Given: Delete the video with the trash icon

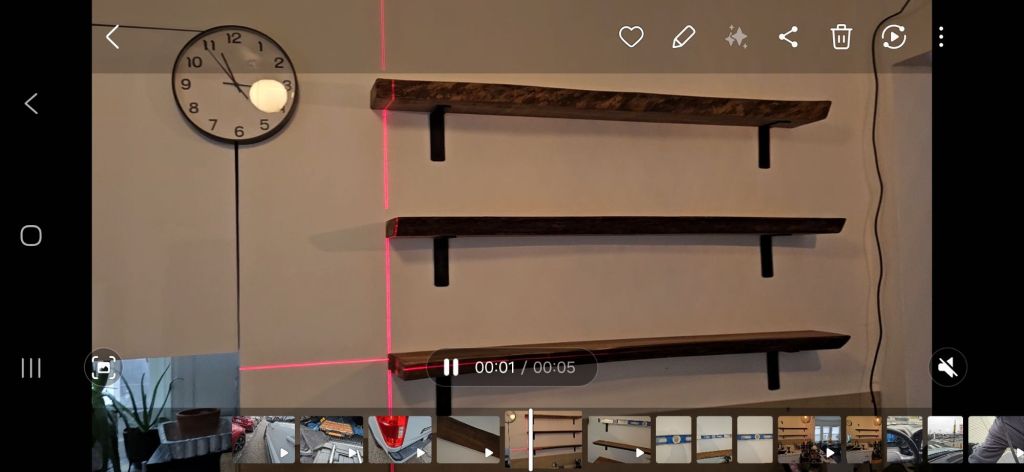Looking at the screenshot, I should [x=841, y=37].
